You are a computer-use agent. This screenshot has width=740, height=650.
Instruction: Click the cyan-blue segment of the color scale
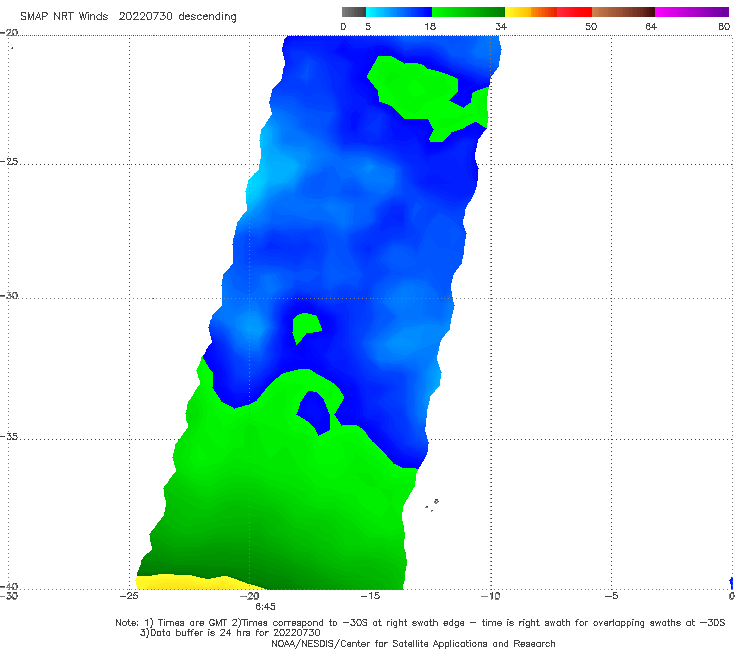(399, 12)
